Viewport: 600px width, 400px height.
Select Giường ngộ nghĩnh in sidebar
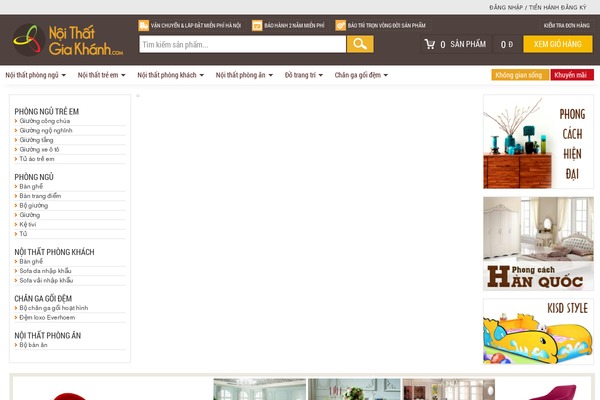coord(46,131)
